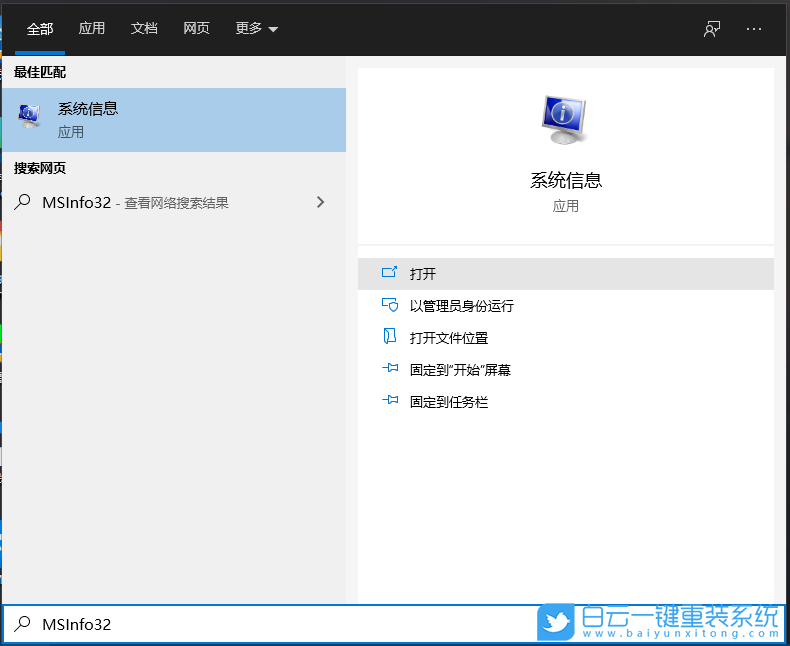This screenshot has width=790, height=646.
Task: Choose 打开文件位置
Action: pos(566,338)
